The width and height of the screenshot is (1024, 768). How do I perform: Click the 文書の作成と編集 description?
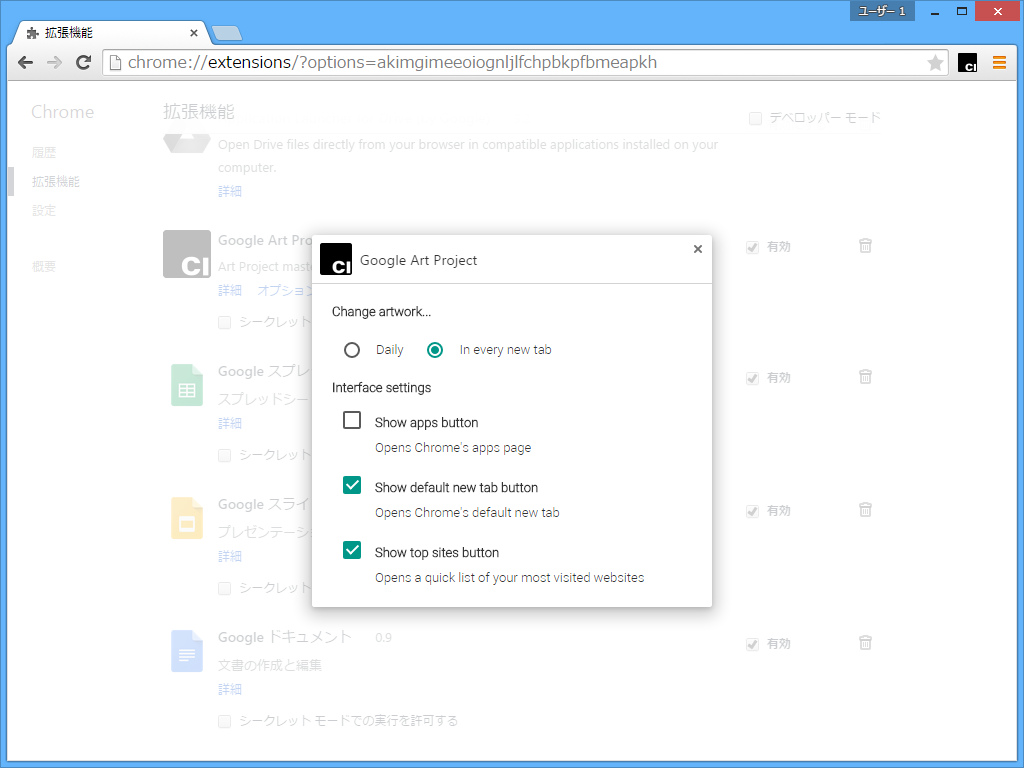270,665
